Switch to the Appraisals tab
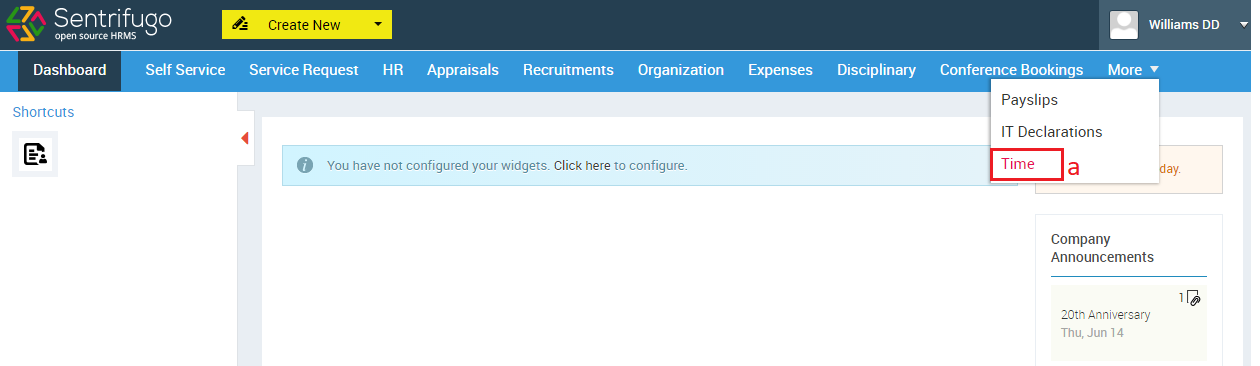The width and height of the screenshot is (1260, 366). pos(463,70)
